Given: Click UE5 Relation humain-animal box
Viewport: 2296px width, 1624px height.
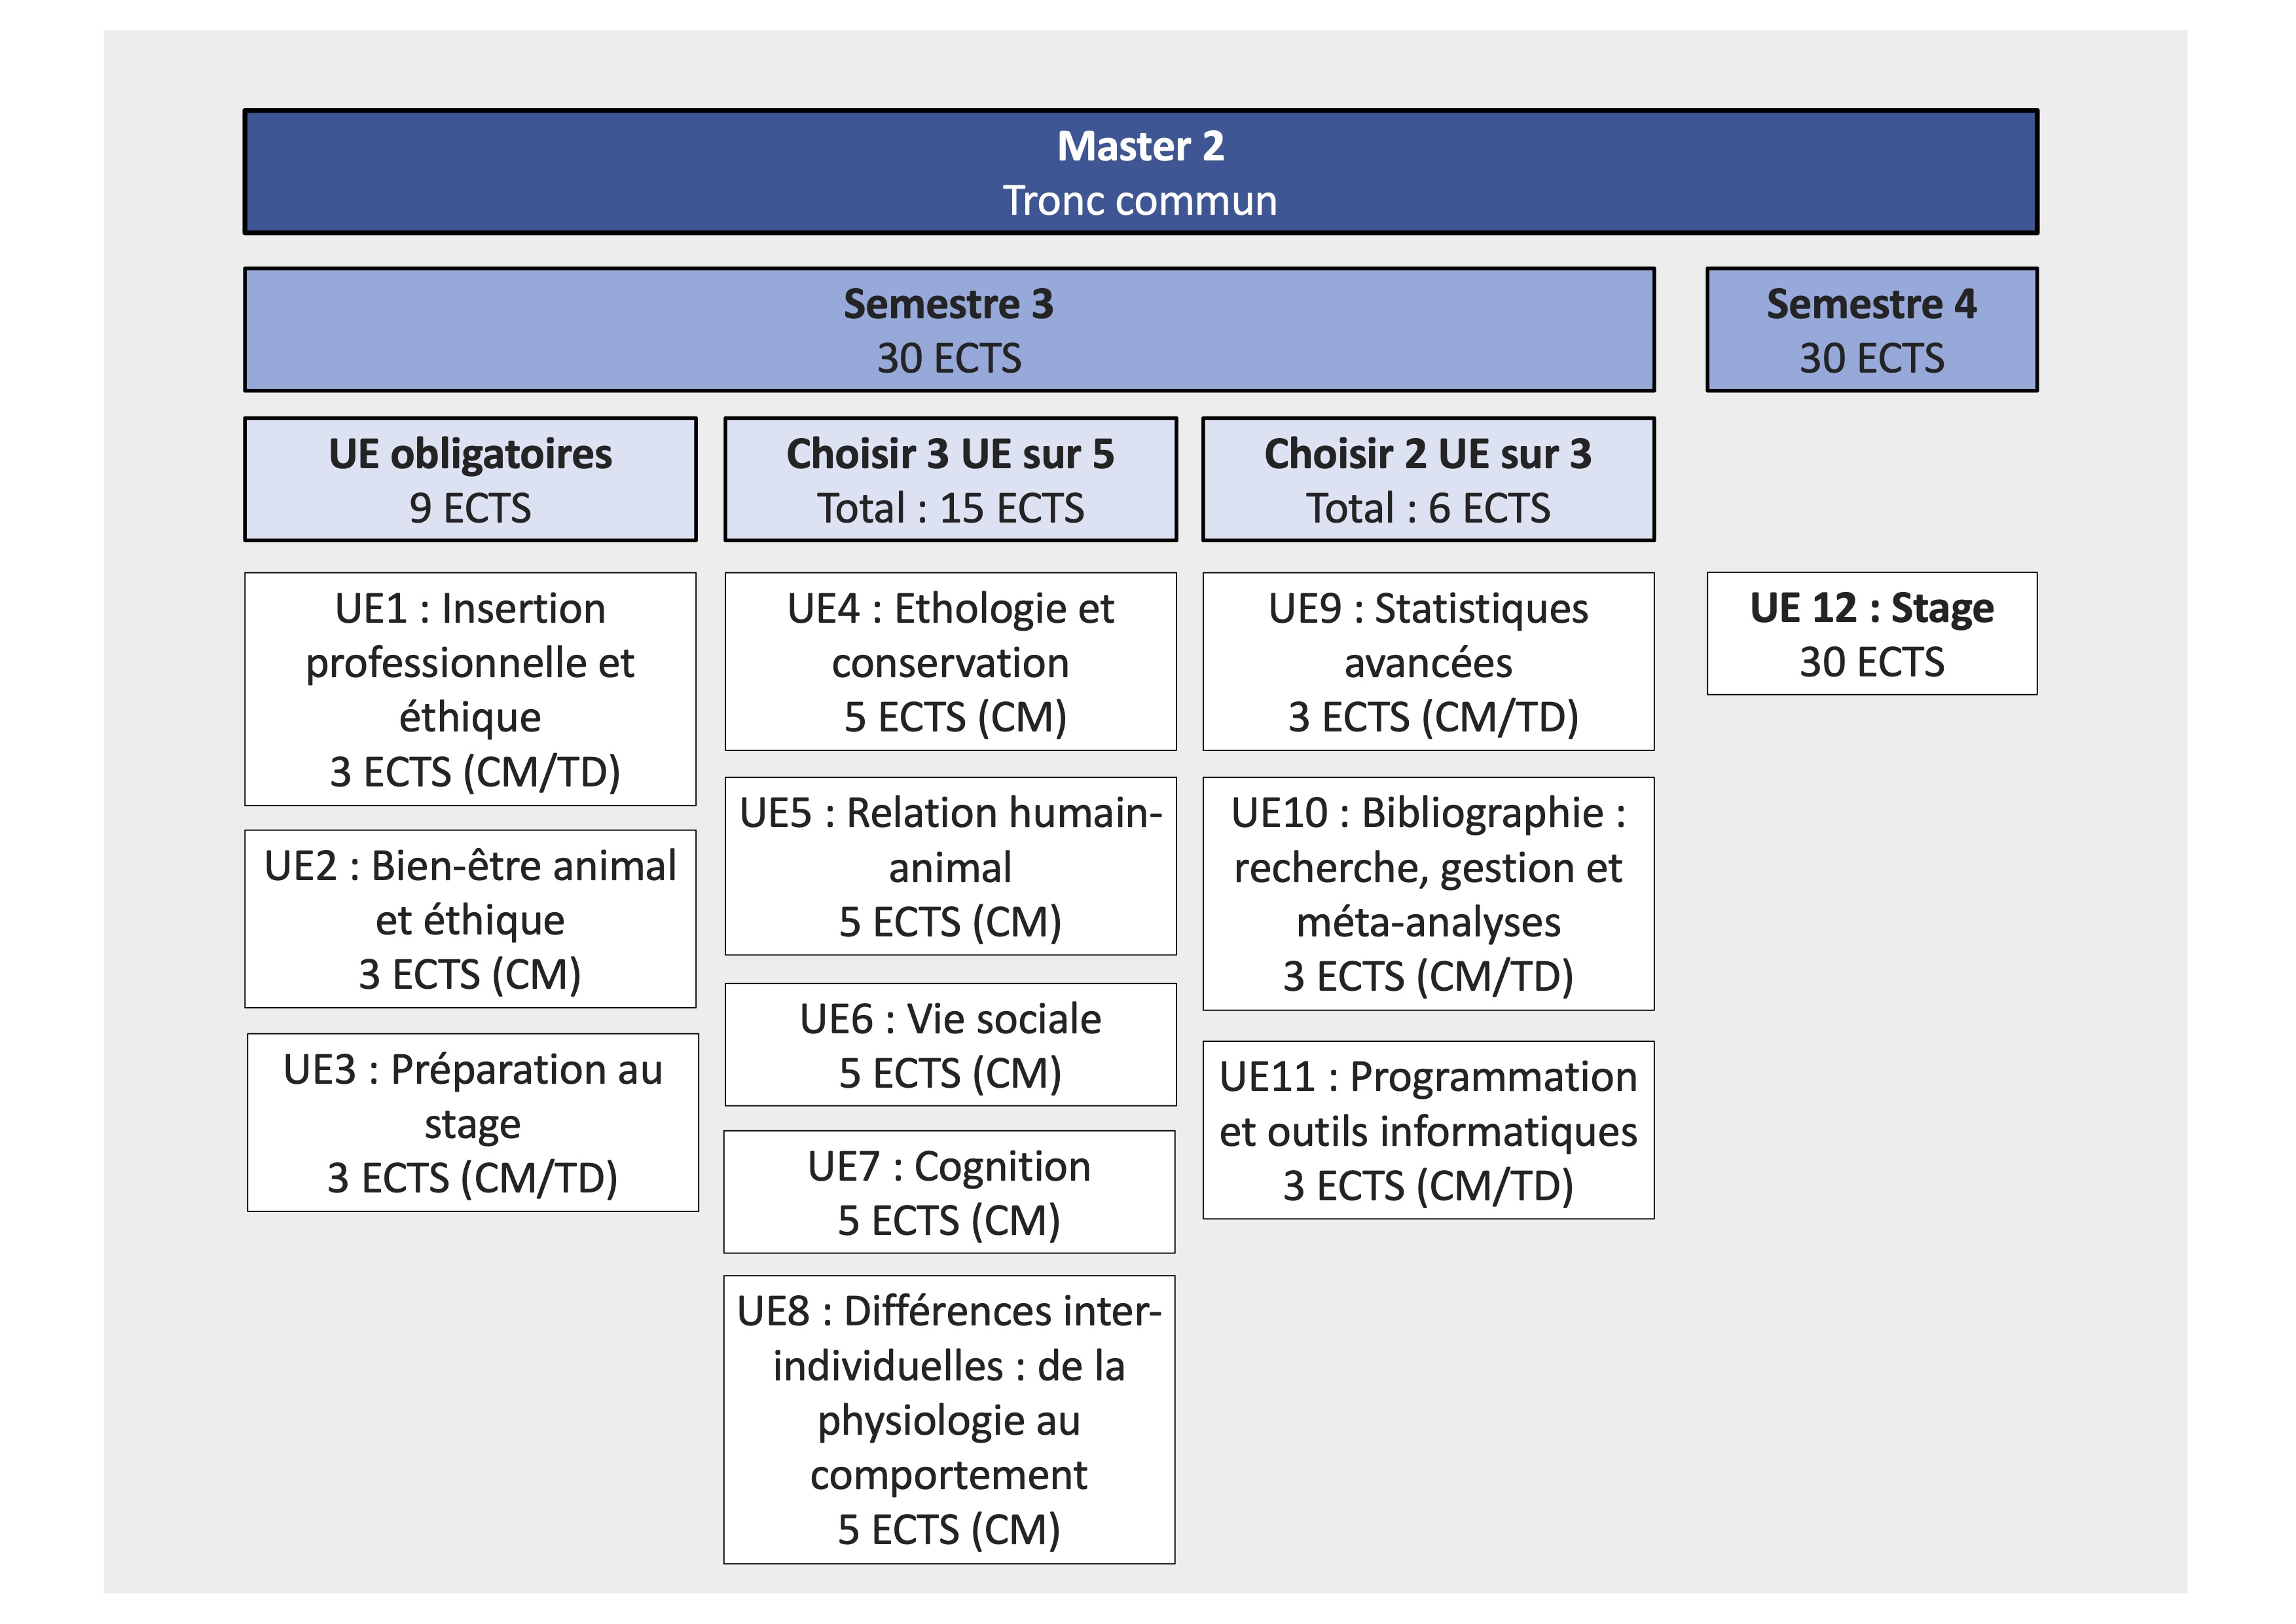Looking at the screenshot, I should coord(950,866).
